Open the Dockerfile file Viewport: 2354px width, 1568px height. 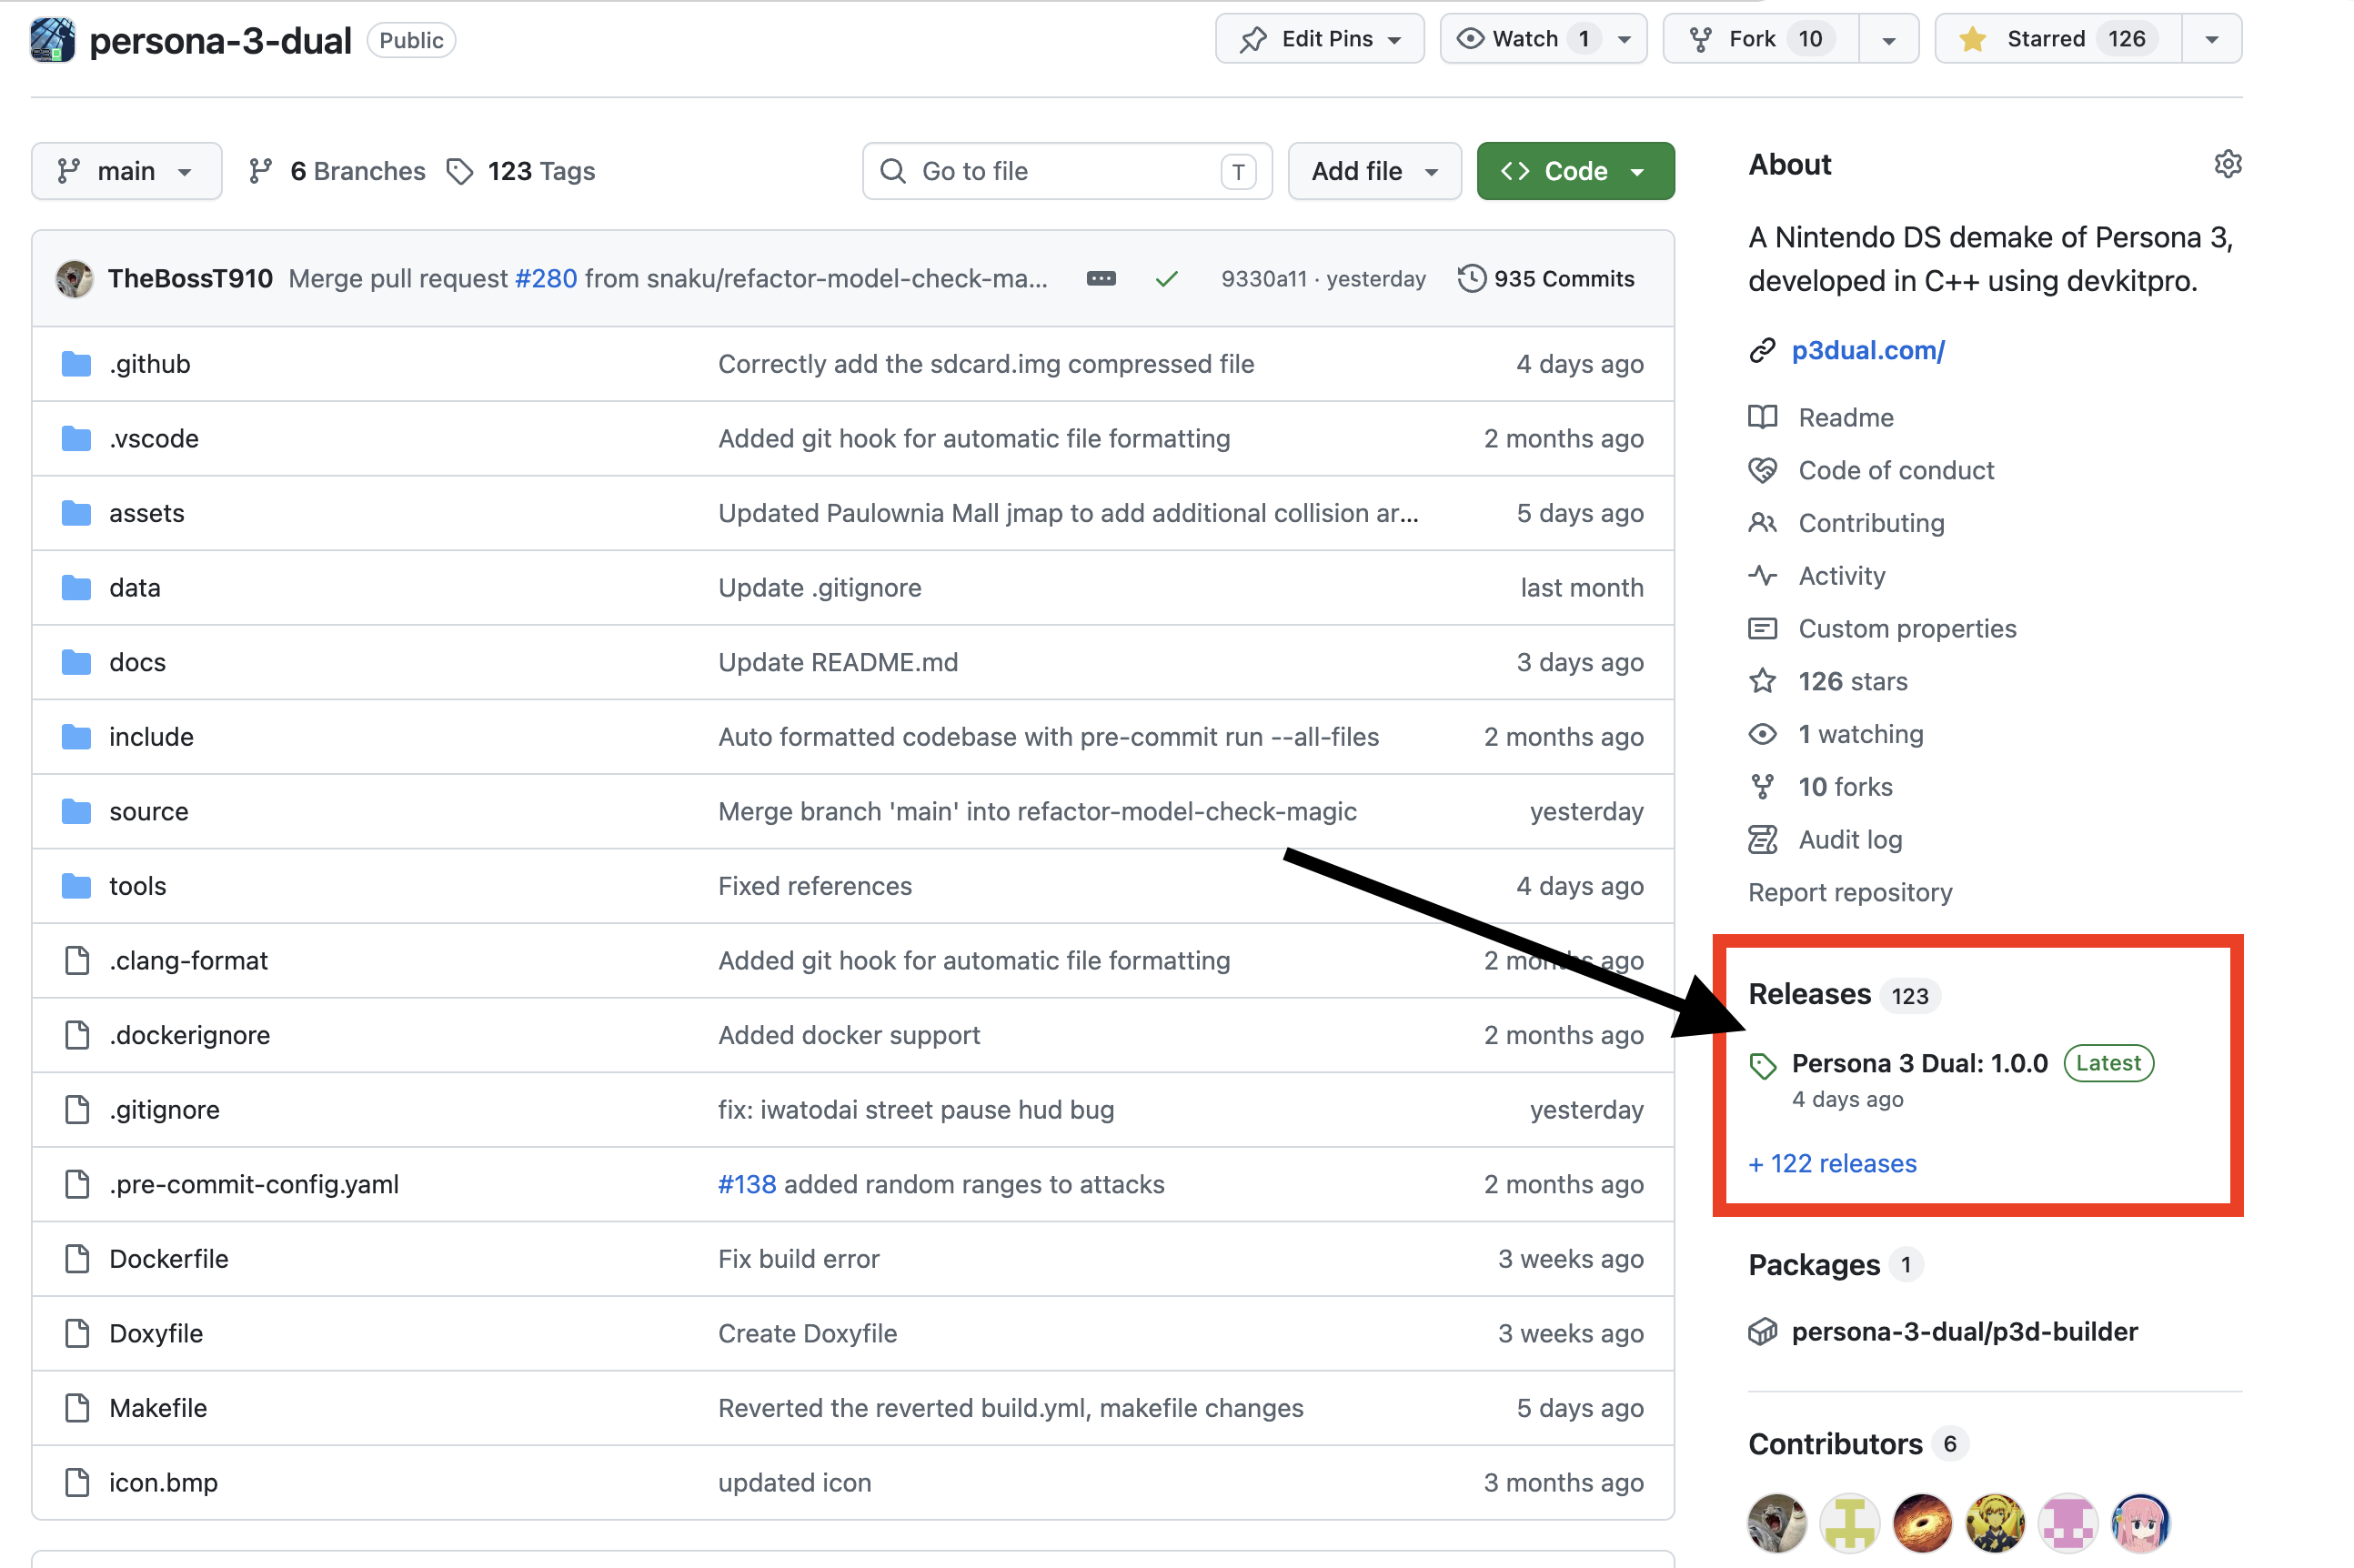tap(168, 1258)
